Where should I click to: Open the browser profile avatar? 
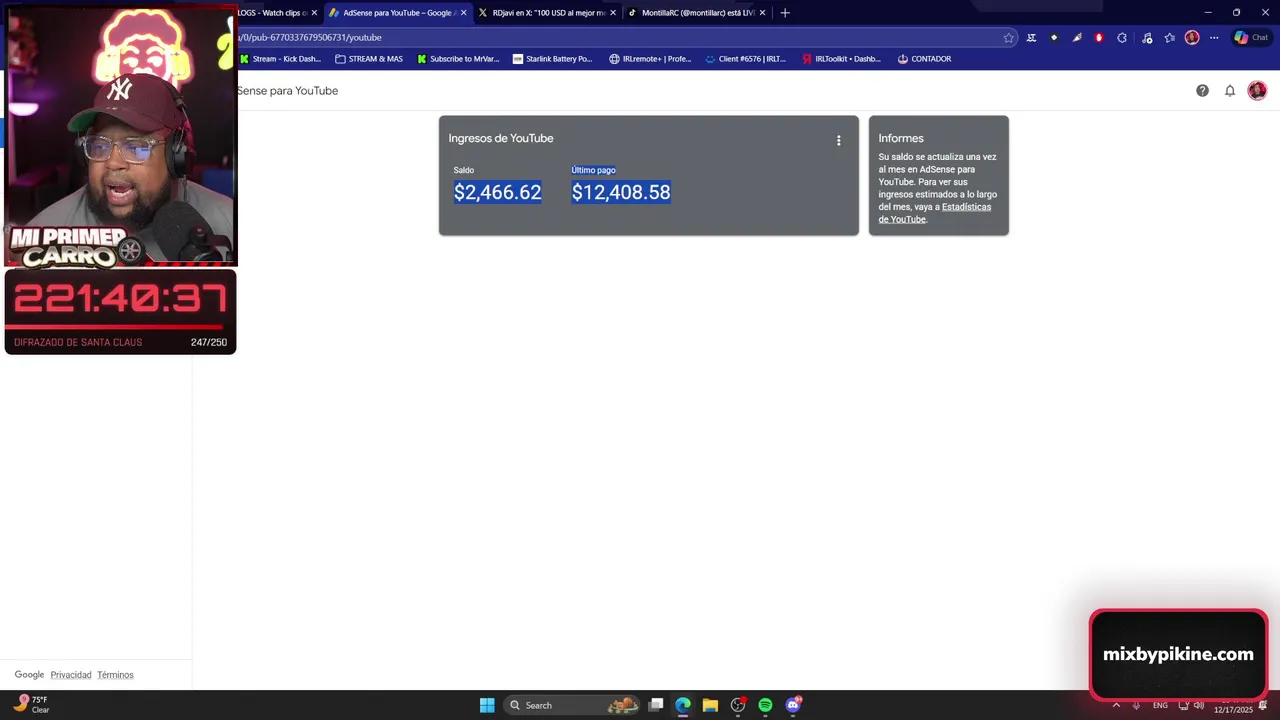(1192, 38)
